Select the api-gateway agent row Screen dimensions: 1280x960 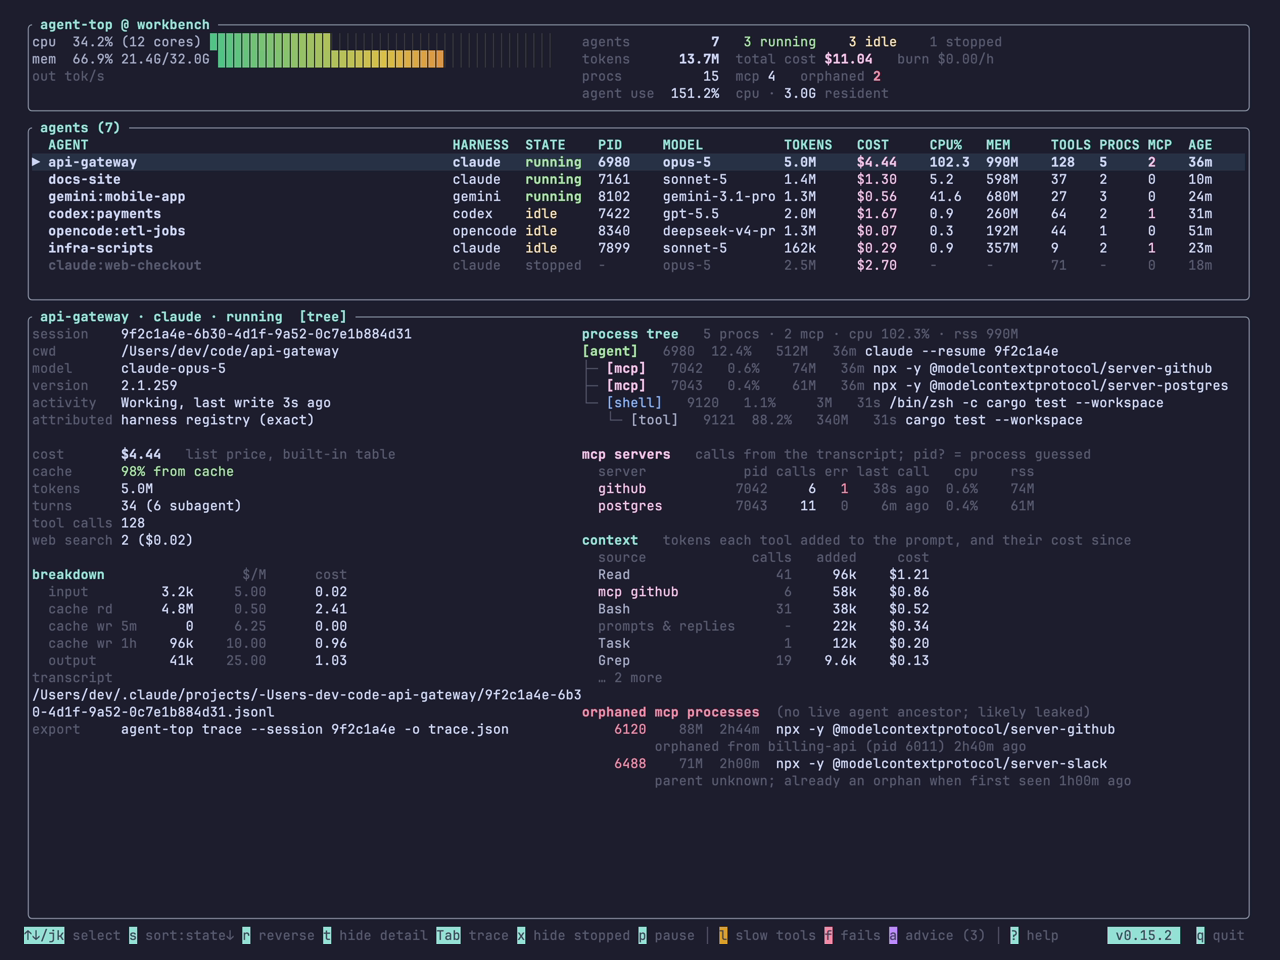pos(638,162)
